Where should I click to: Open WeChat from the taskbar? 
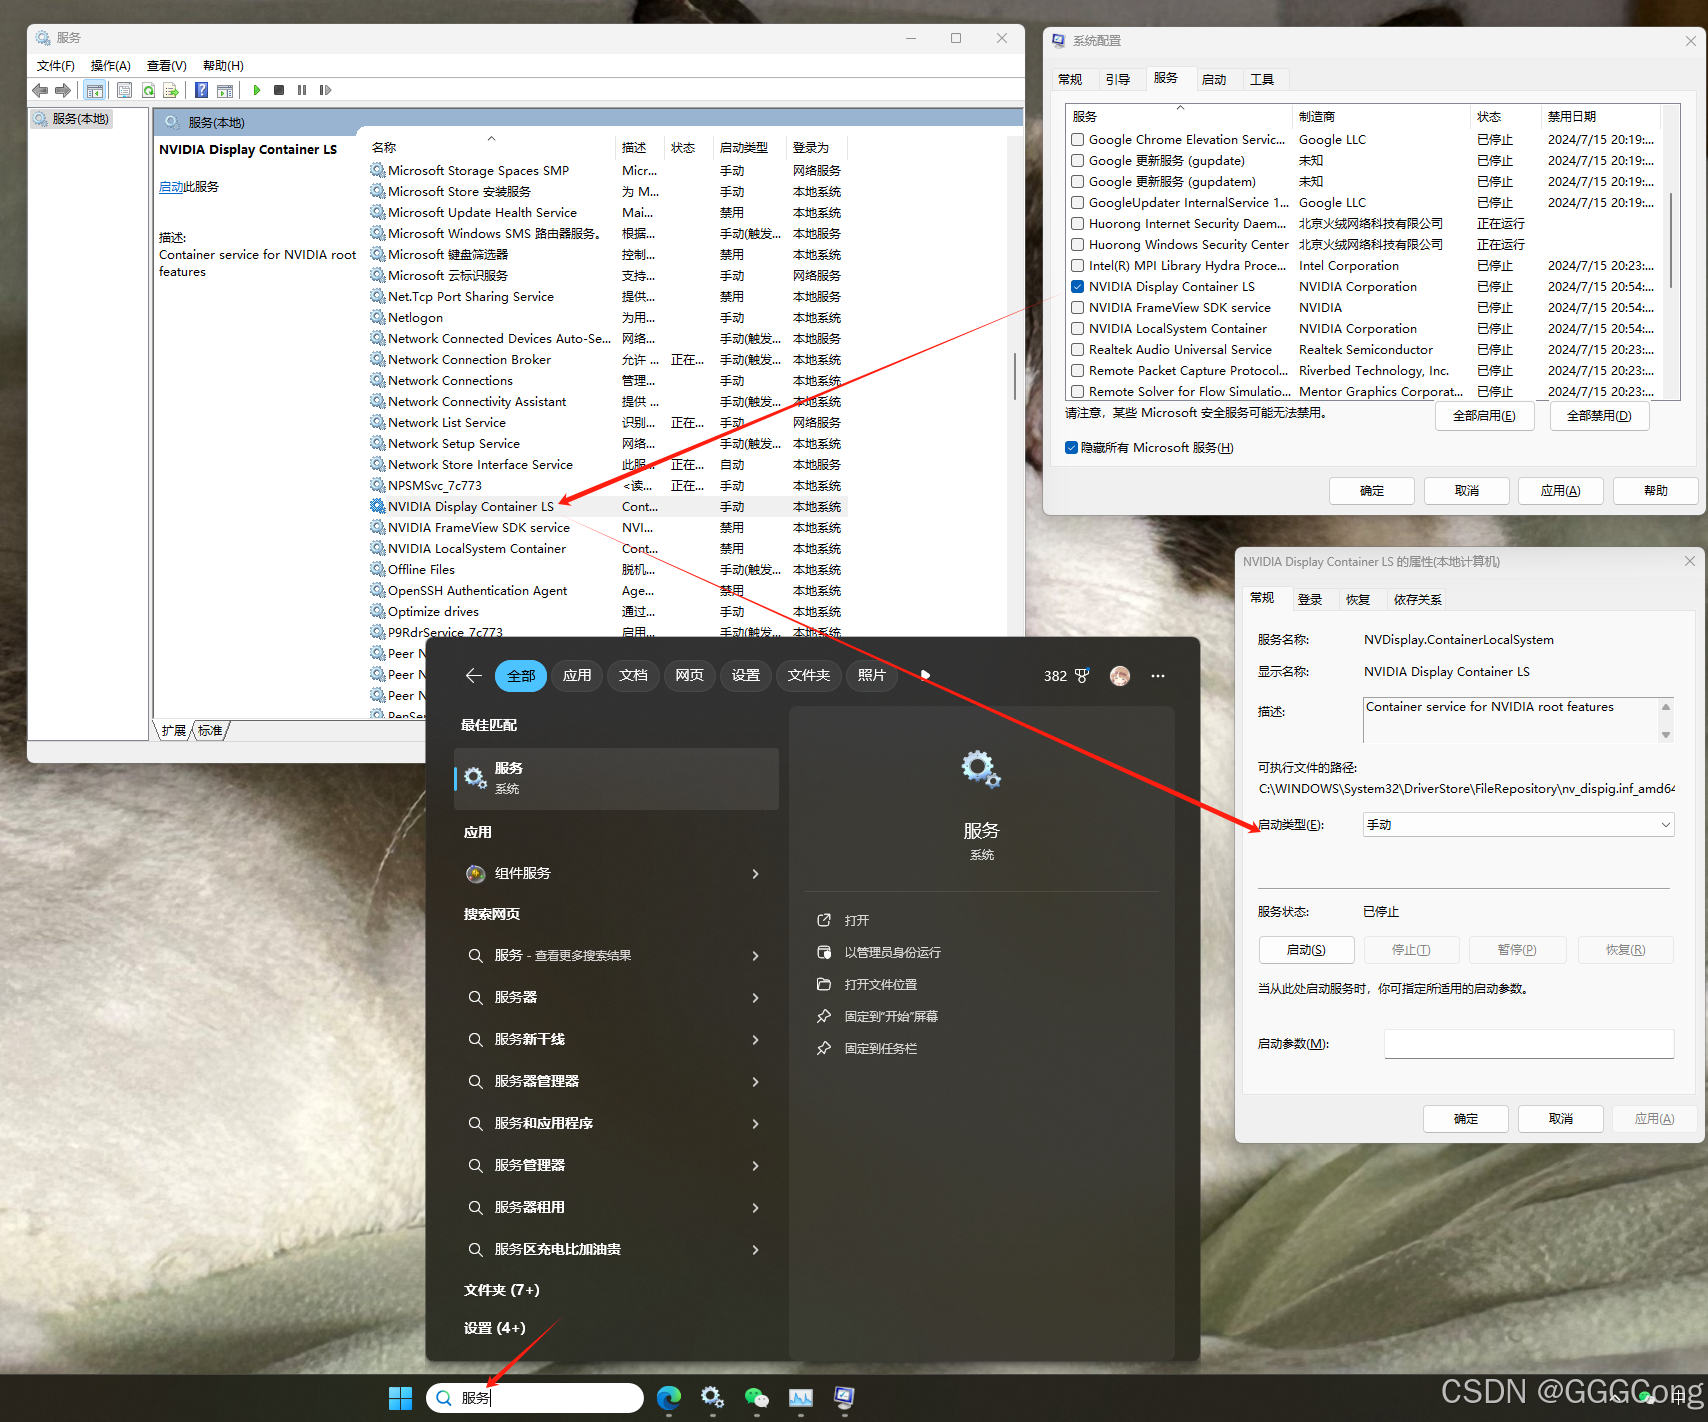coord(756,1398)
